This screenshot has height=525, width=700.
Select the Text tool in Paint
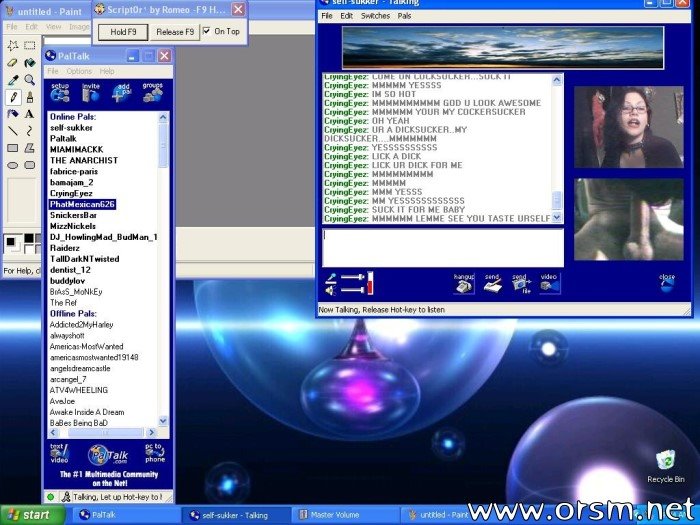click(29, 114)
